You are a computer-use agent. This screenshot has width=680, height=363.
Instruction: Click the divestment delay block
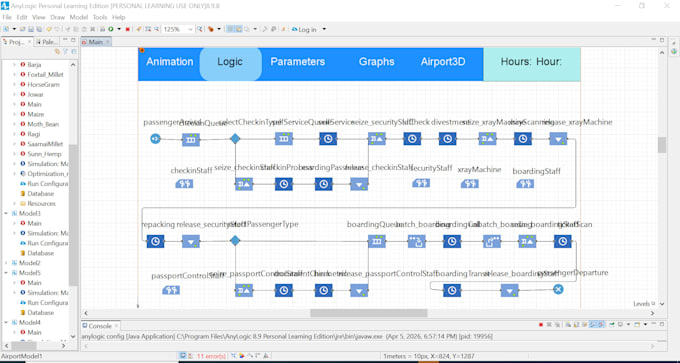447,139
